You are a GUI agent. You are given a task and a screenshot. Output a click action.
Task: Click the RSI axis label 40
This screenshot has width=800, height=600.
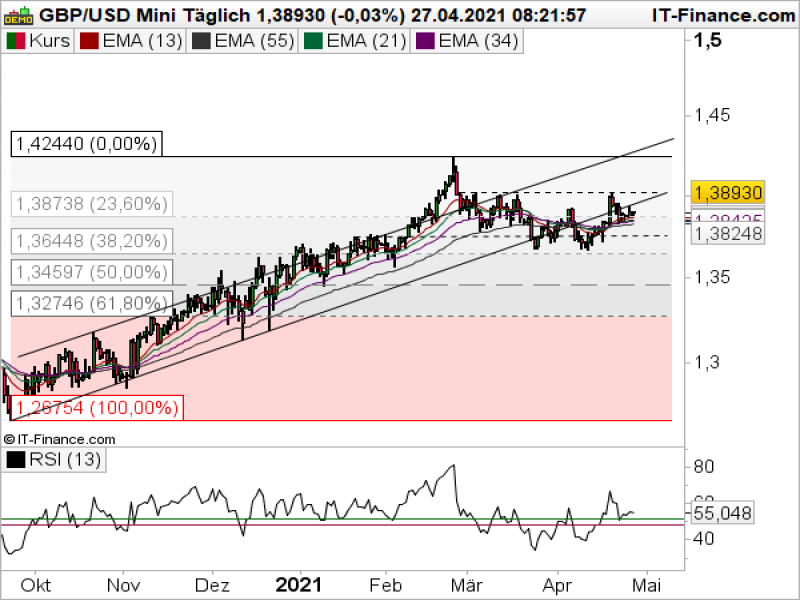(x=704, y=539)
